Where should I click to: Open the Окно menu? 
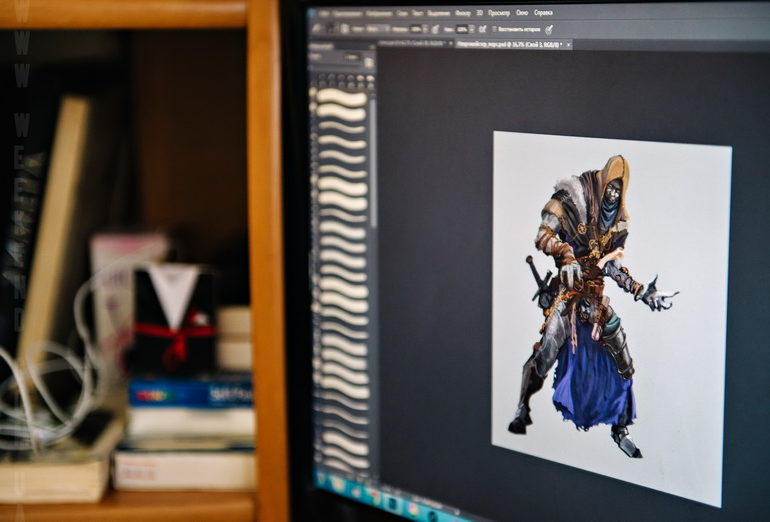tap(522, 13)
